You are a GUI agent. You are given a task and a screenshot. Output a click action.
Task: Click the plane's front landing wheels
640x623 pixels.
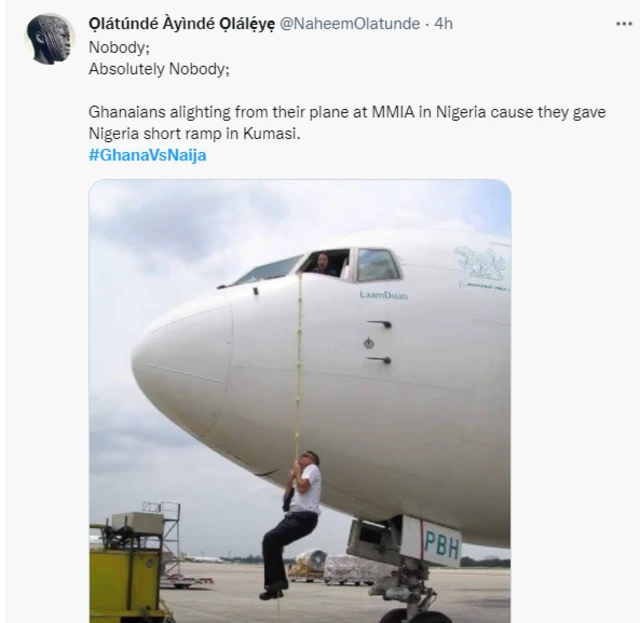coord(410,612)
